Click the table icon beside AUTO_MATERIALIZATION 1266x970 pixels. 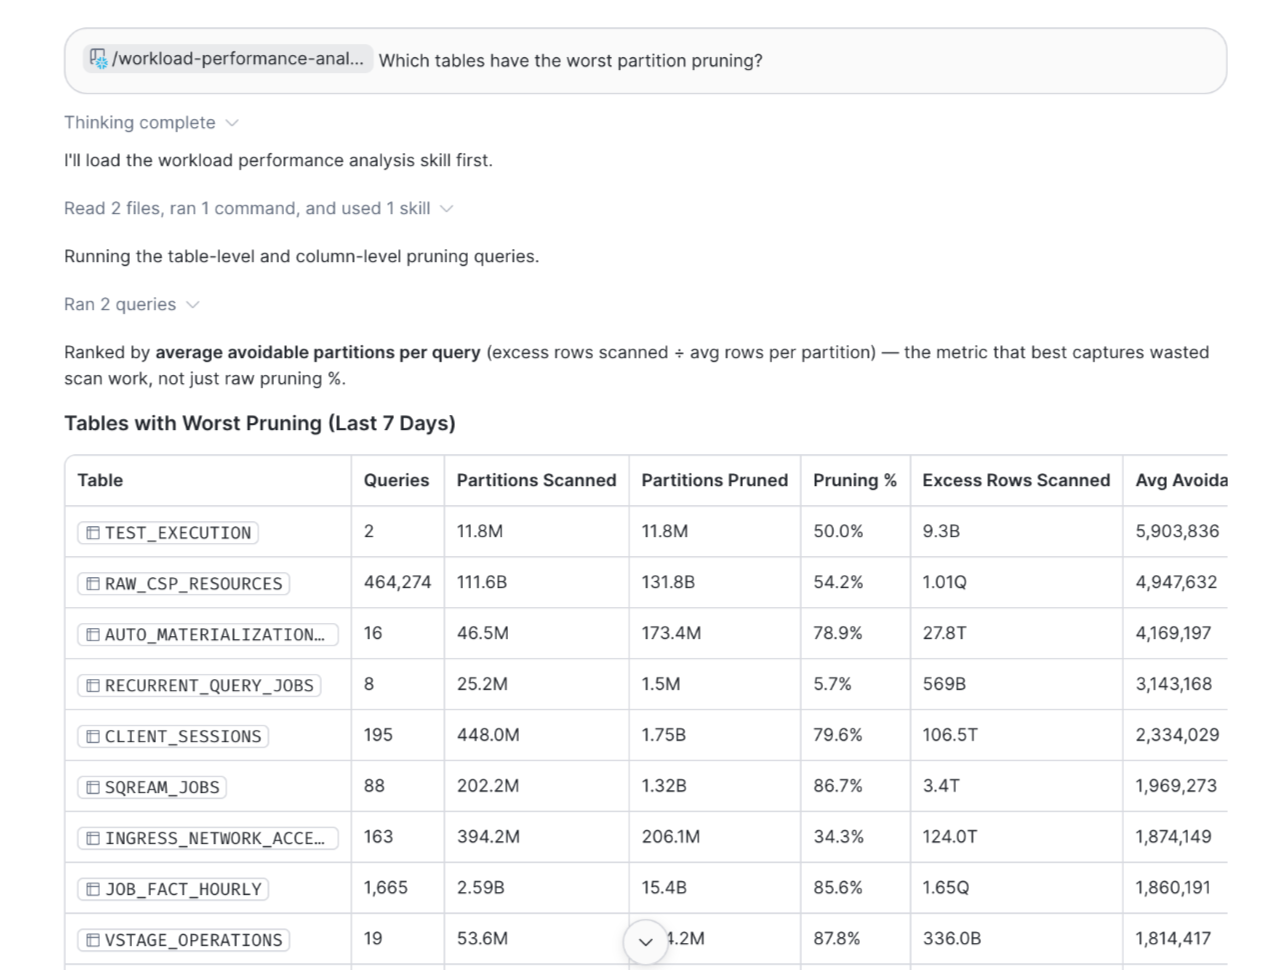coord(93,635)
